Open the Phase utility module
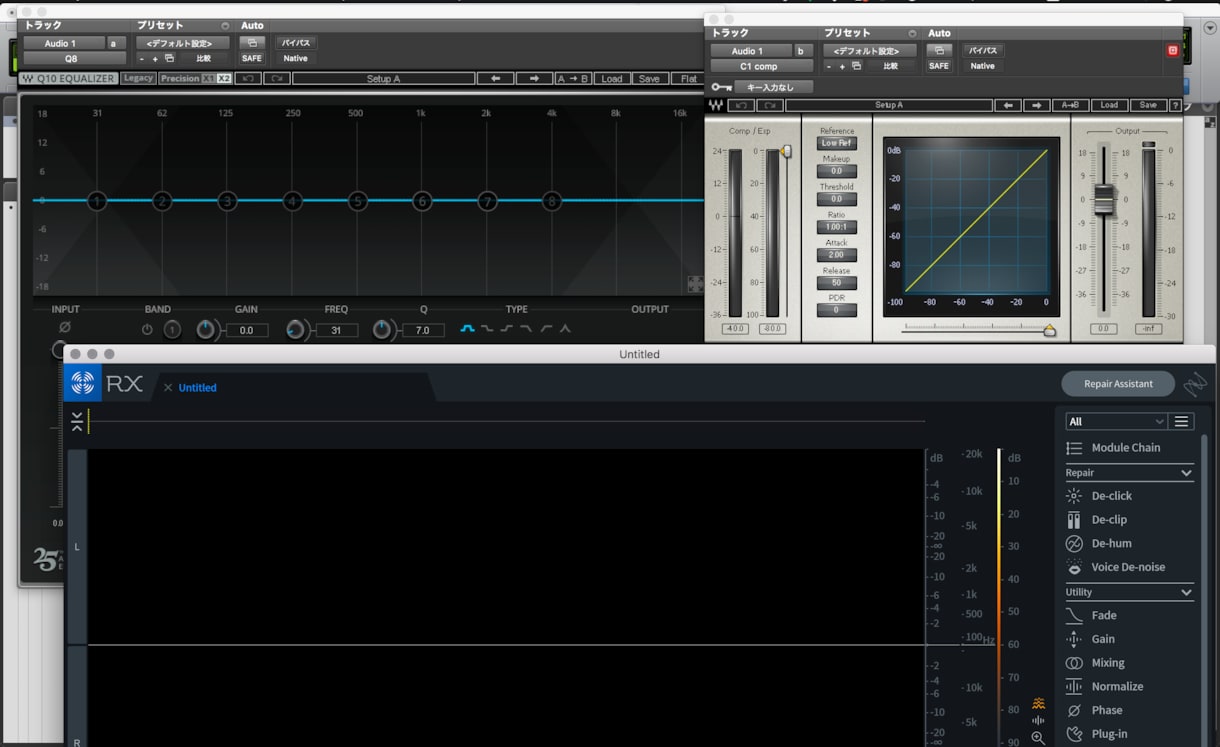 point(1107,710)
